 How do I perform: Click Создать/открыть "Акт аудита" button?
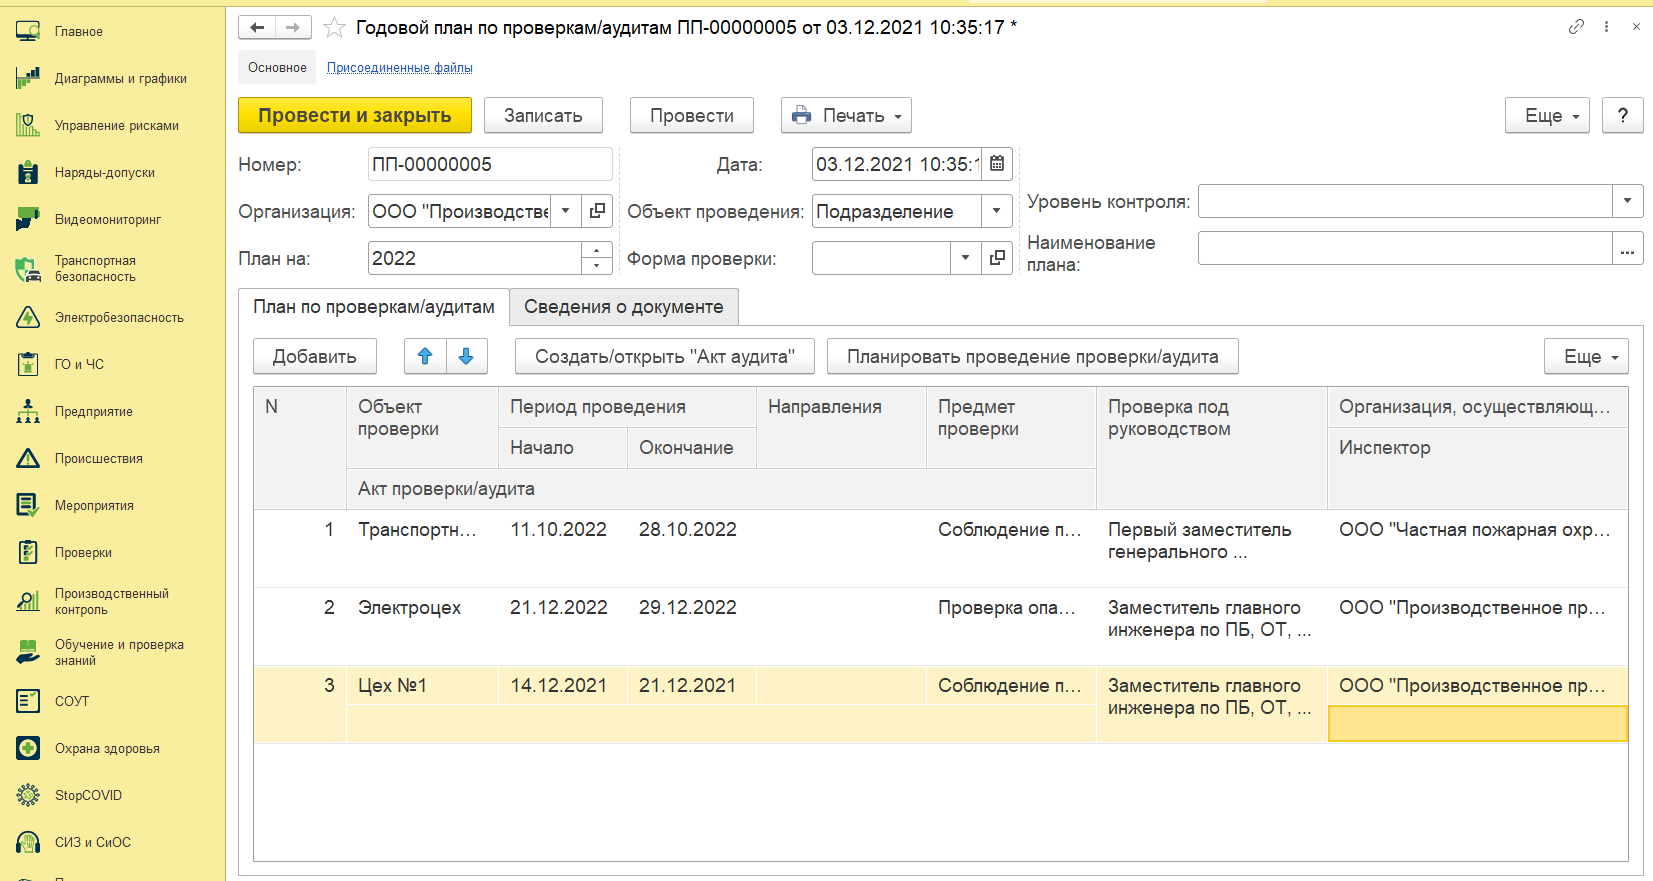coord(665,356)
